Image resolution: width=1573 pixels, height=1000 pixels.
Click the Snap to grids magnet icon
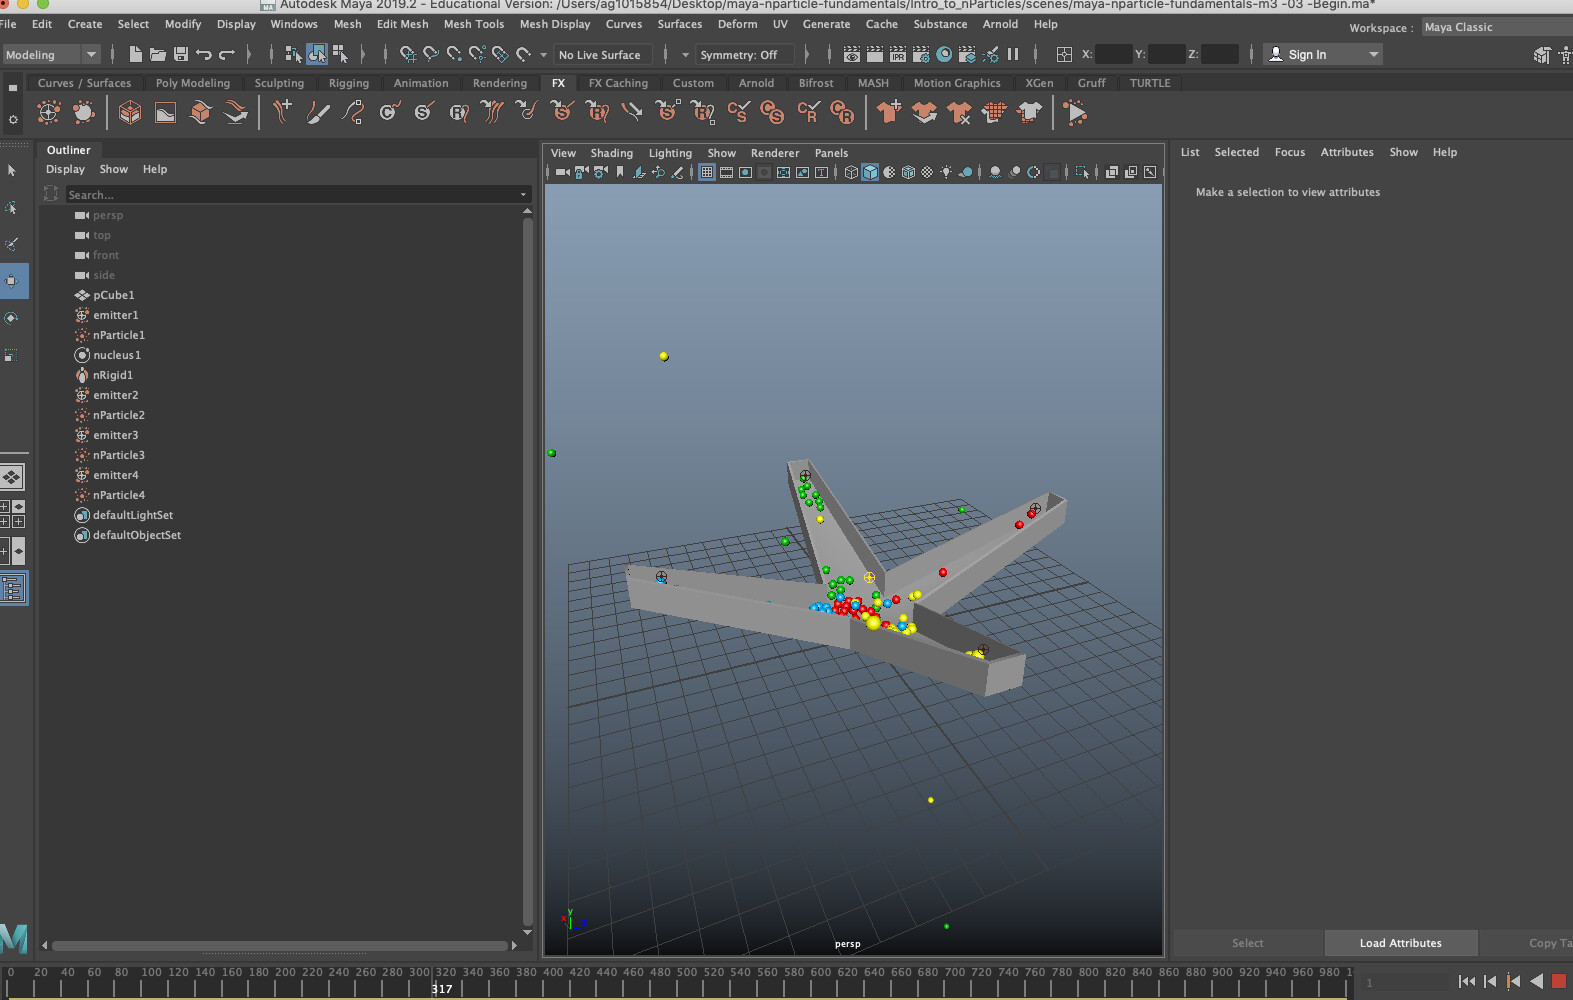pyautogui.click(x=408, y=54)
